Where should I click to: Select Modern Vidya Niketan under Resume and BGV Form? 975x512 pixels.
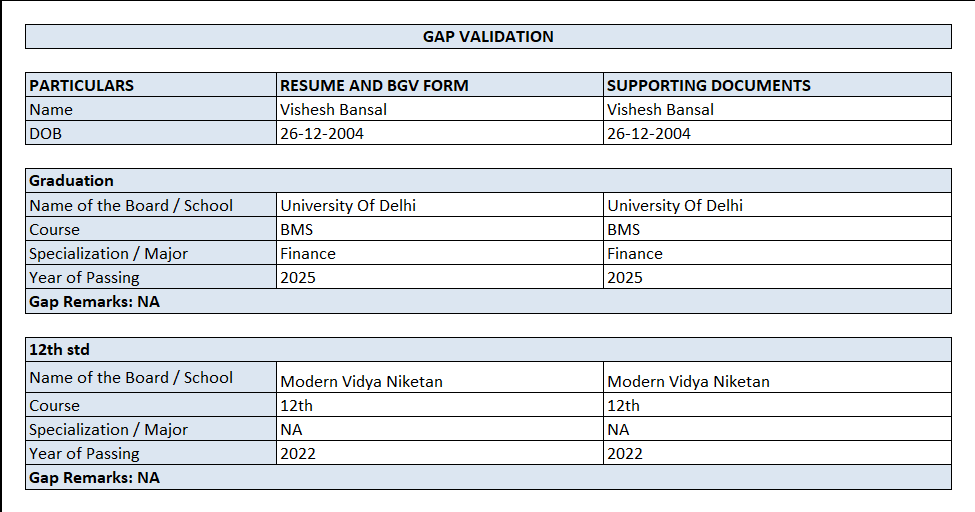(x=361, y=381)
